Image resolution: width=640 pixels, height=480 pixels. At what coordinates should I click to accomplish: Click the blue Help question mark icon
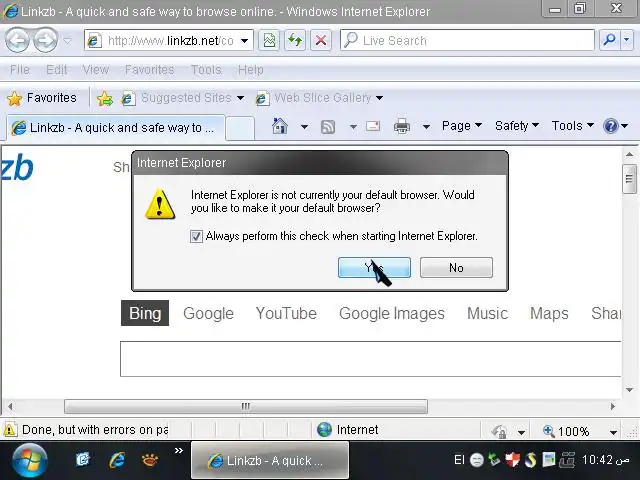pos(611,126)
